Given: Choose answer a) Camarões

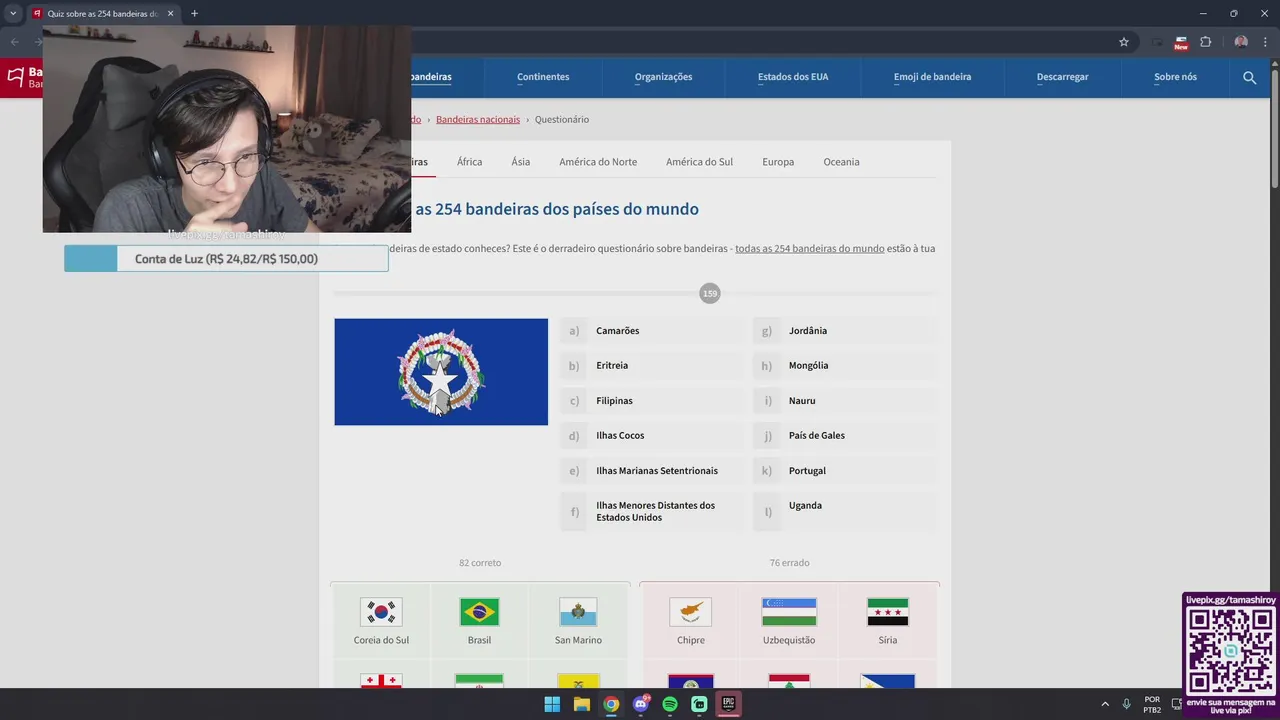Looking at the screenshot, I should tap(652, 331).
